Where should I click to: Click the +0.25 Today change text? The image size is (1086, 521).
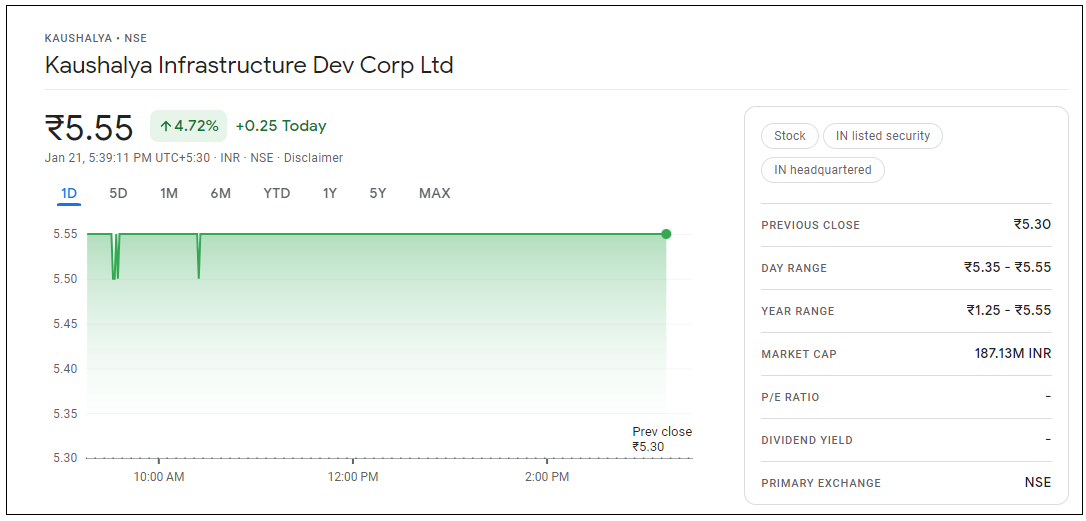click(x=281, y=126)
